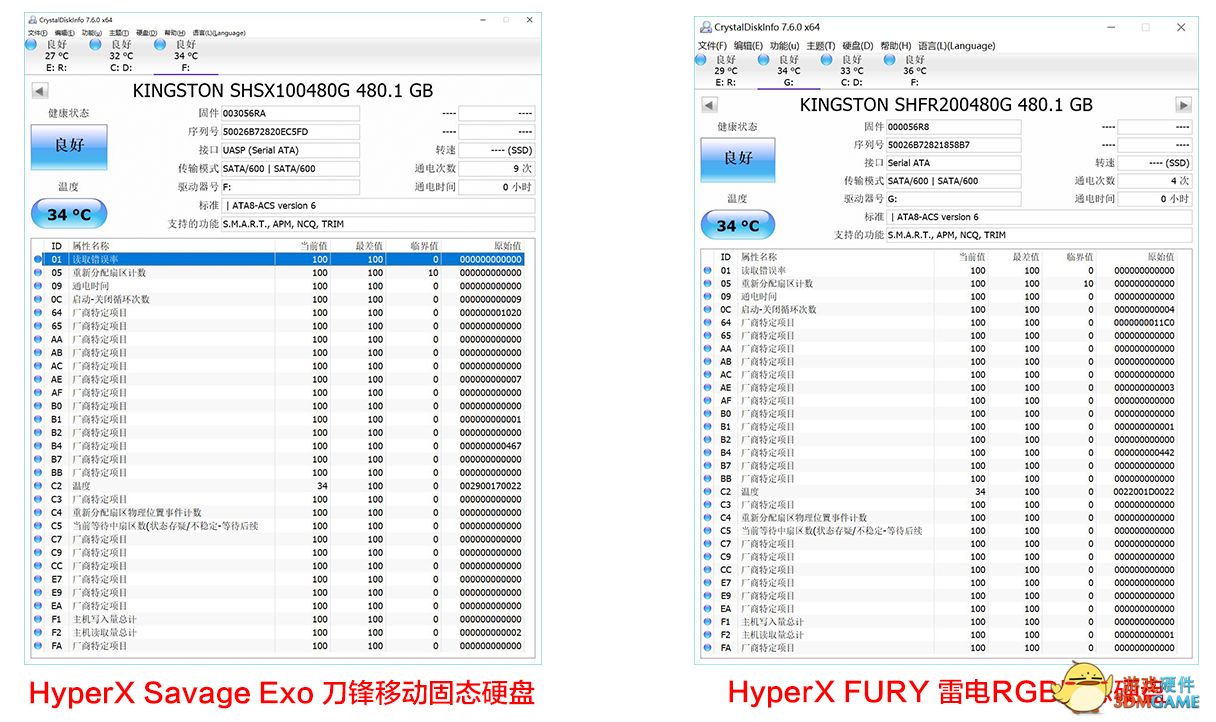Click the CrystalDiskInfo title icon of the SHSX100480G window
The image size is (1216, 722).
[x=33, y=20]
